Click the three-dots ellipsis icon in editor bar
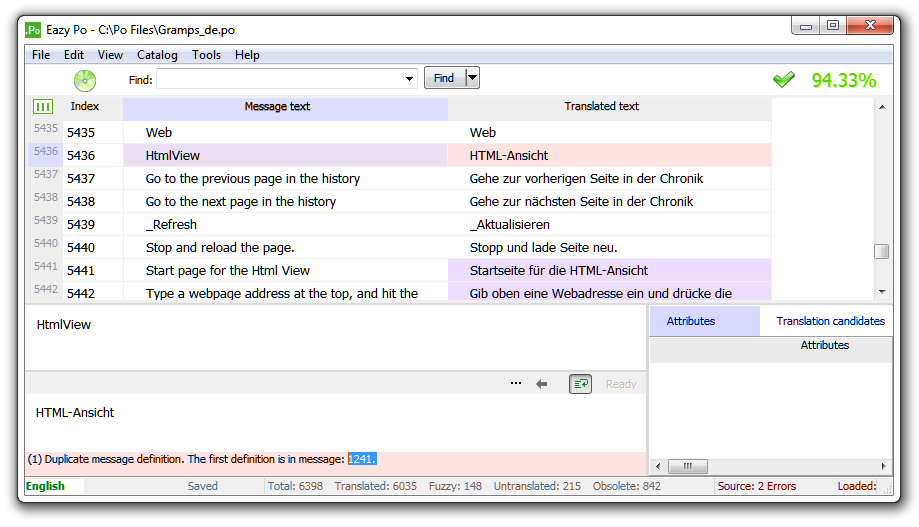919x527 pixels. (x=516, y=383)
